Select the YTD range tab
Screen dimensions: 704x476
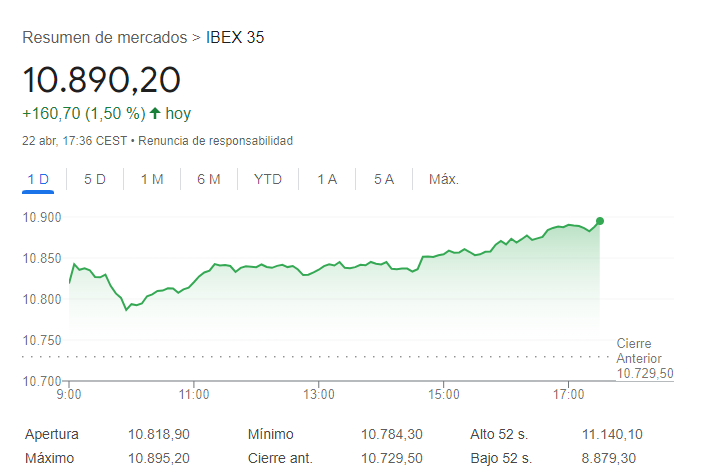268,179
